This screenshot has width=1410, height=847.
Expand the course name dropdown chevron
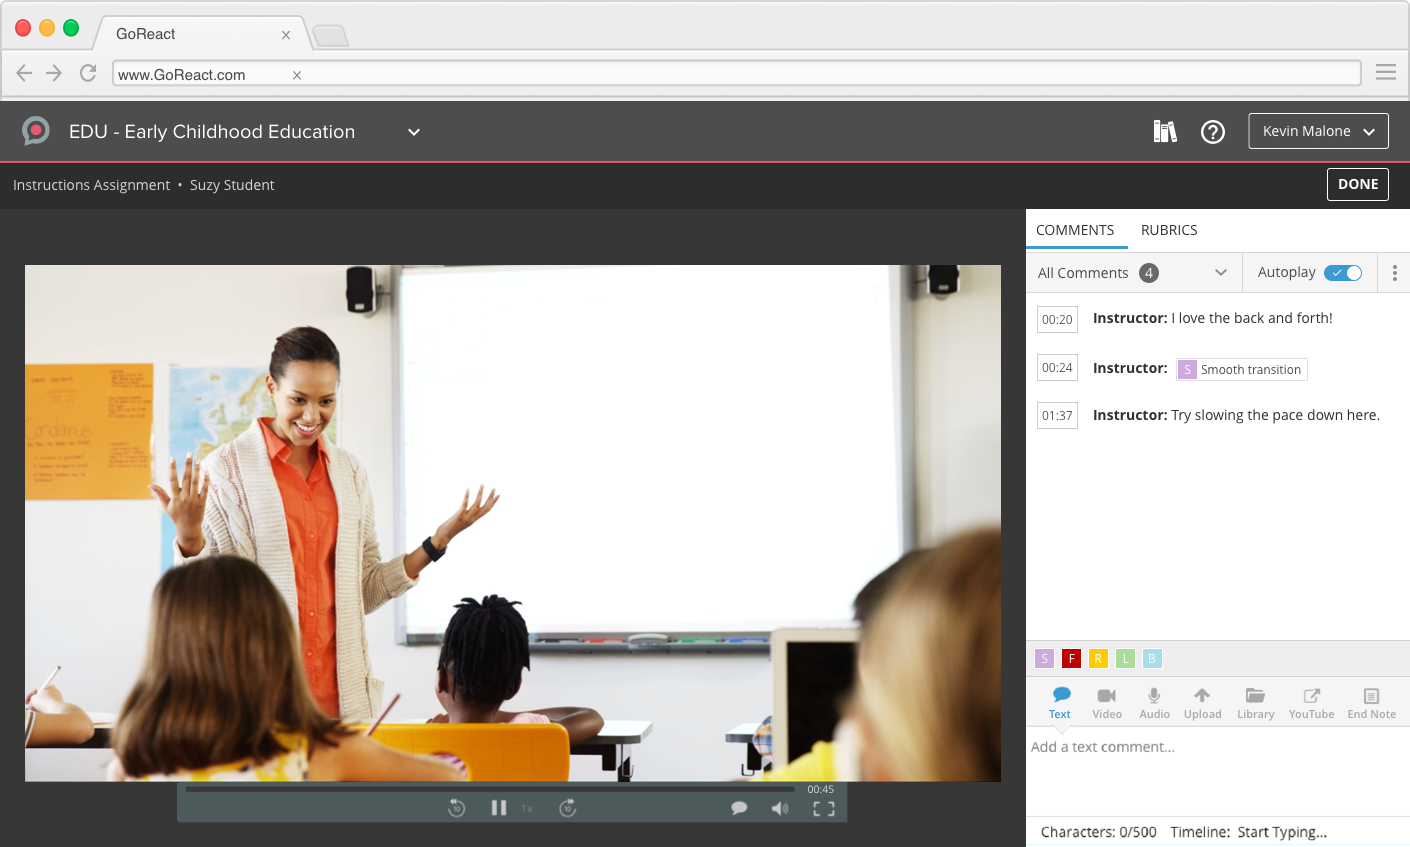click(x=414, y=132)
